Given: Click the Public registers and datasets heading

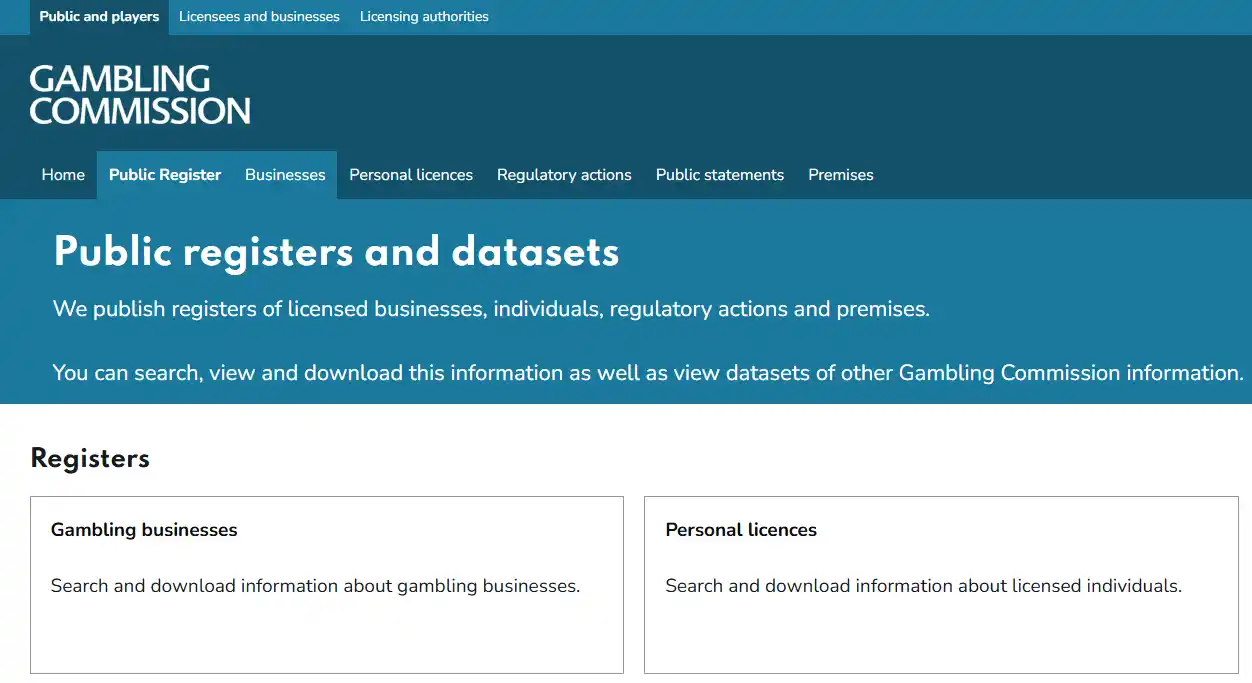Looking at the screenshot, I should pos(337,252).
